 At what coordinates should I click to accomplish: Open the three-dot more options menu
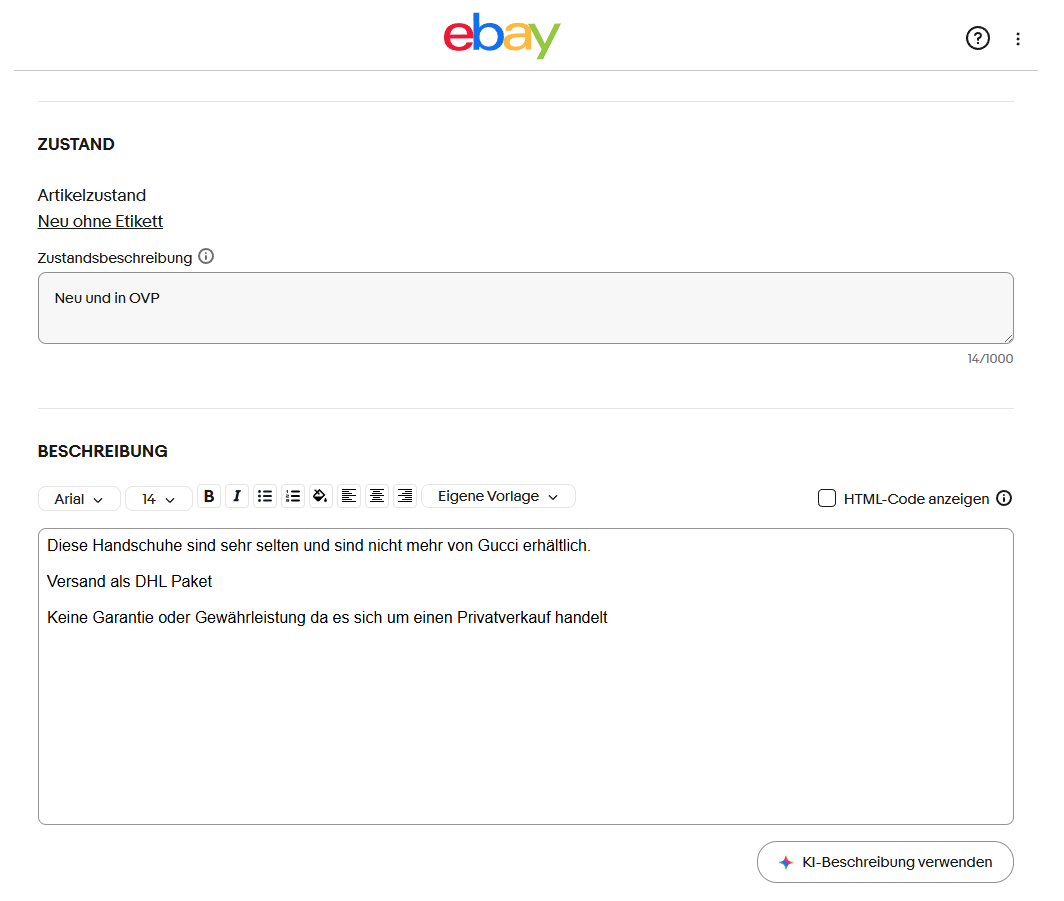pos(1018,39)
